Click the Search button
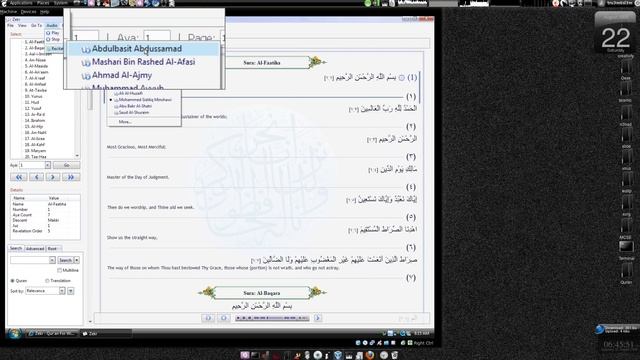Viewport: 640px width, 360px height. point(65,260)
